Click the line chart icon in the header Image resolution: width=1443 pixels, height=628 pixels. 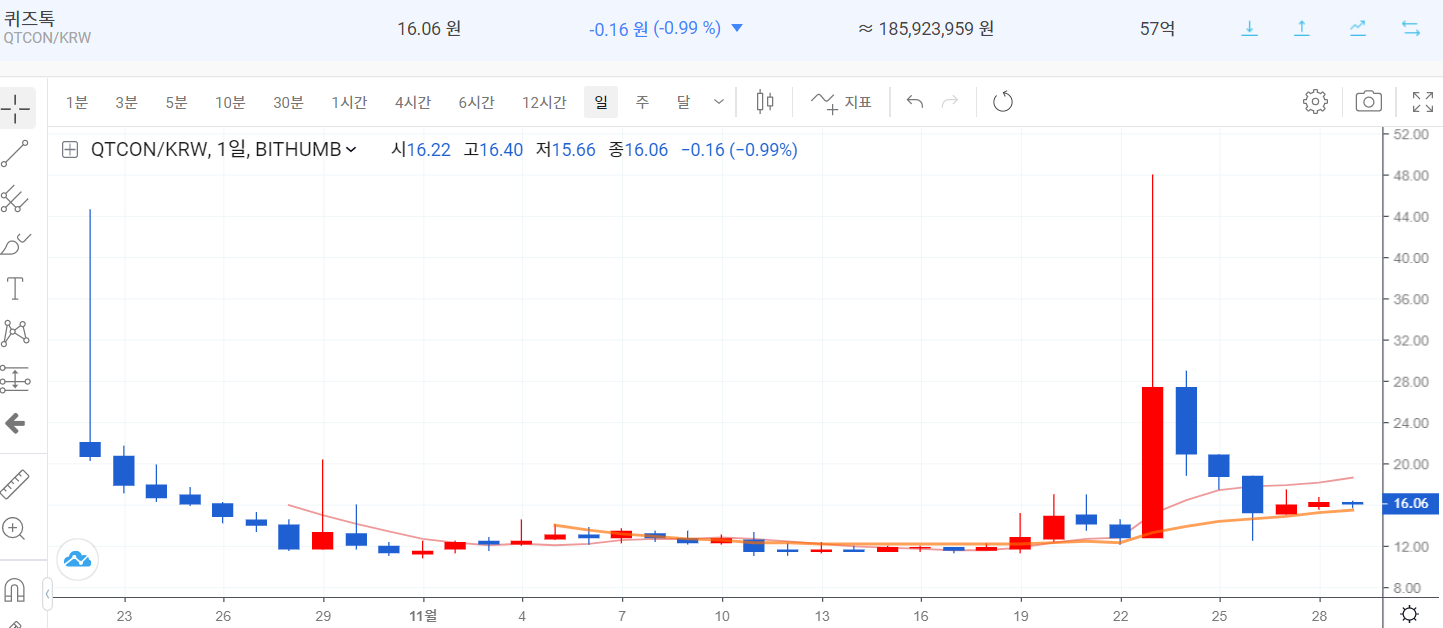tap(1357, 28)
